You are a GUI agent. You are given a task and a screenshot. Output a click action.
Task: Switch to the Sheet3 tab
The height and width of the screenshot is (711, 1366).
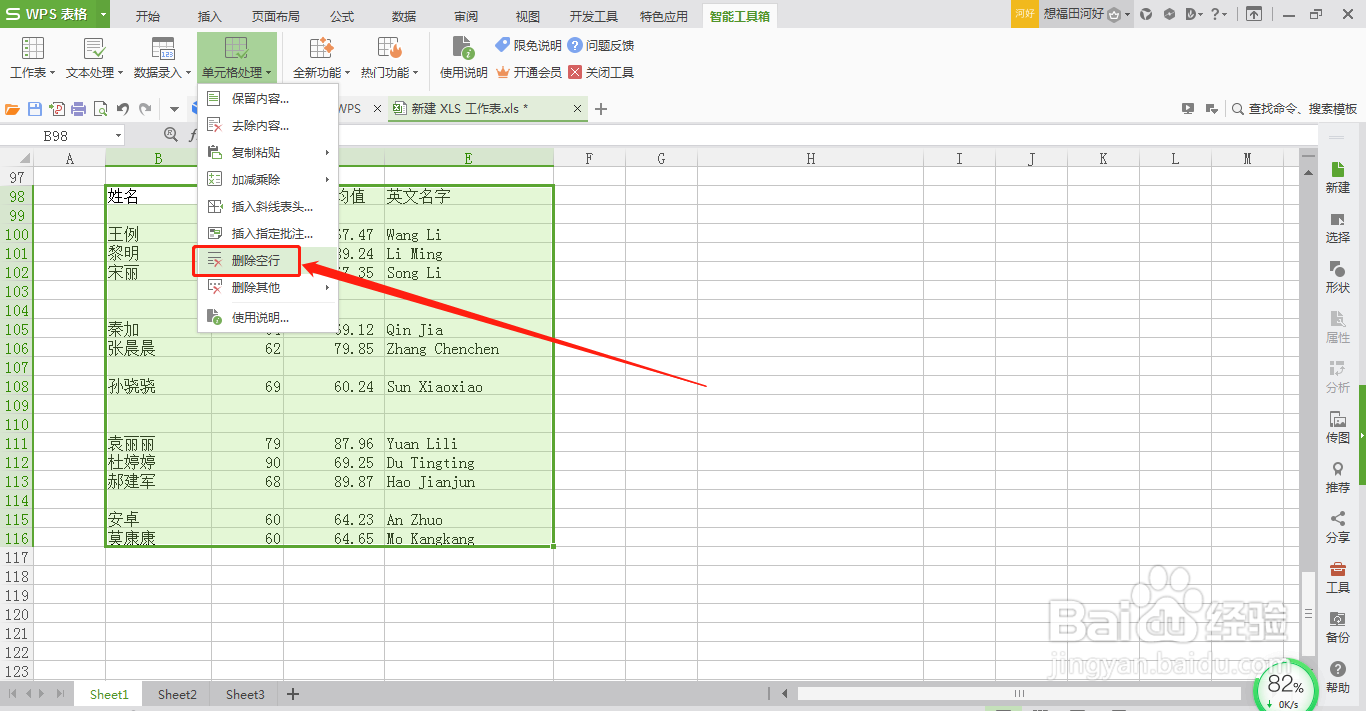coord(245,694)
